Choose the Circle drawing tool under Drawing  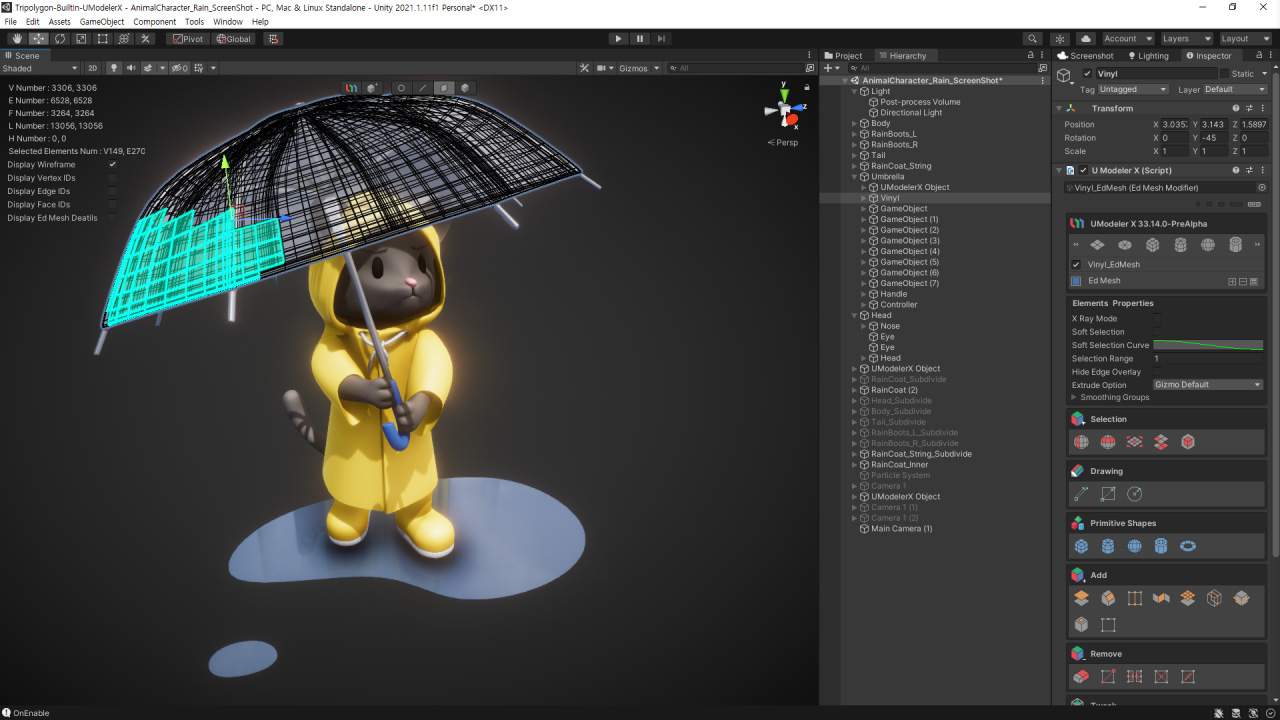point(1134,494)
